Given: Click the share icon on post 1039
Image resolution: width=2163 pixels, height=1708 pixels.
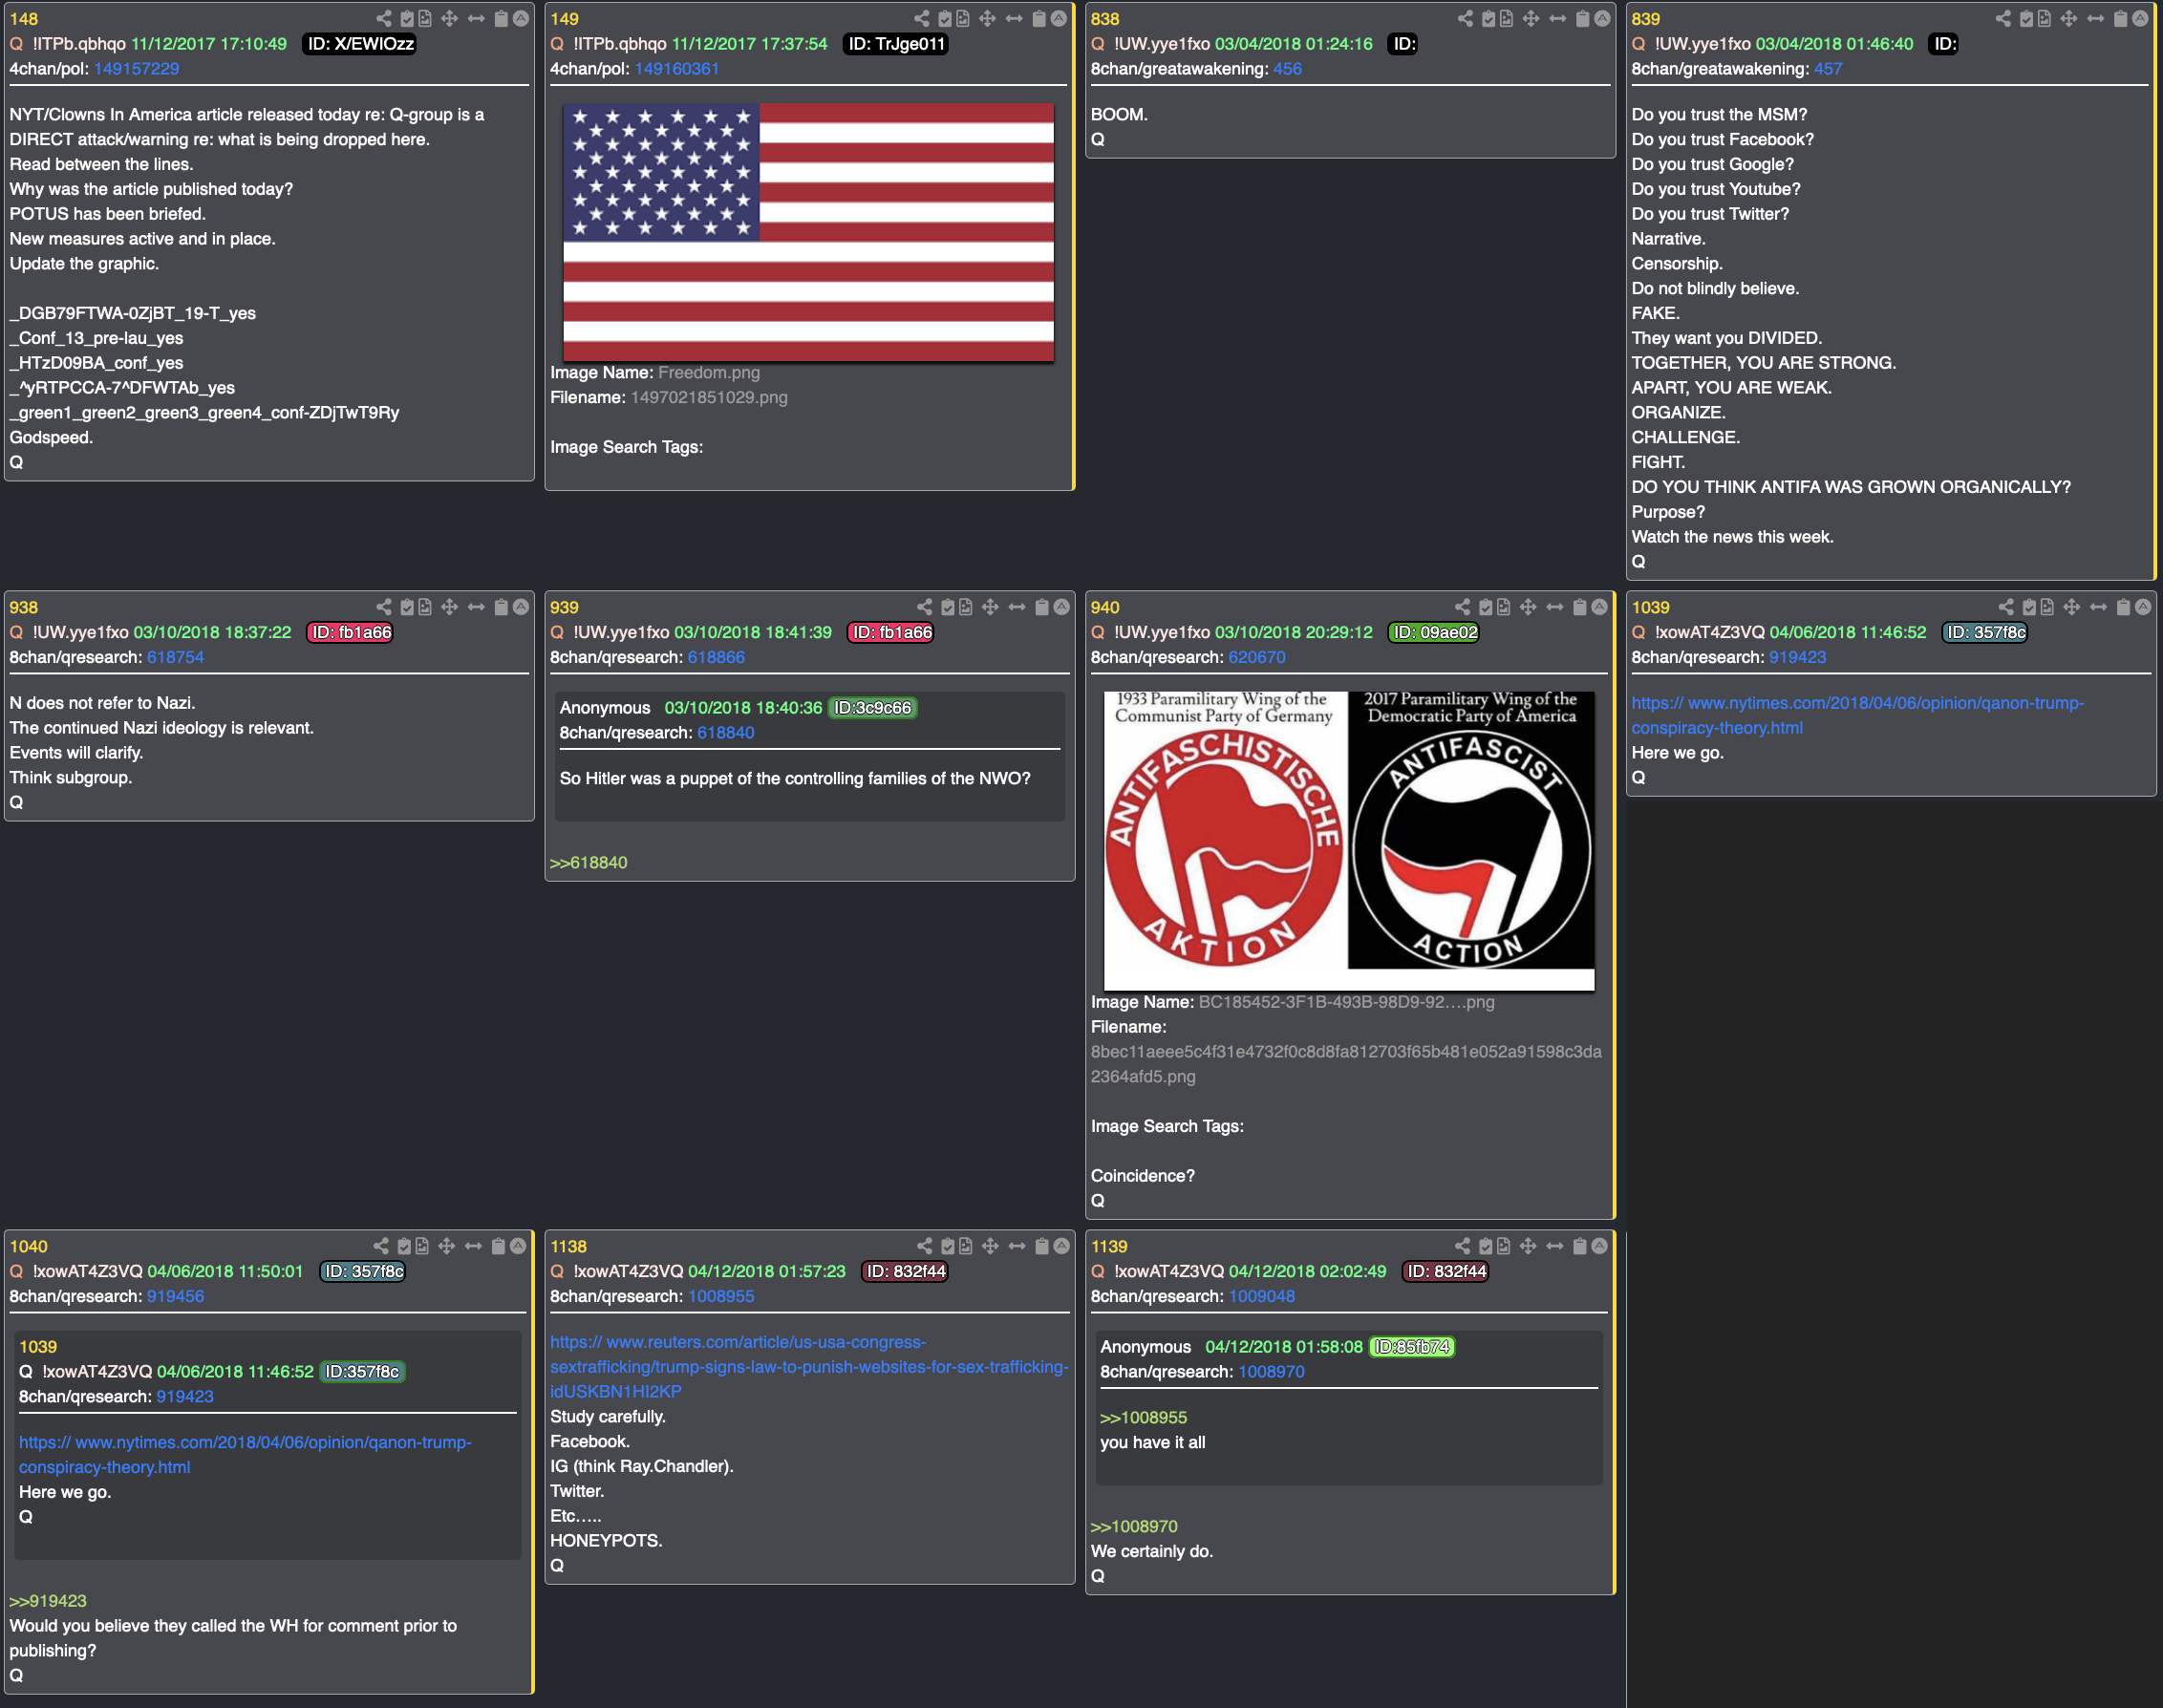Looking at the screenshot, I should (2006, 607).
